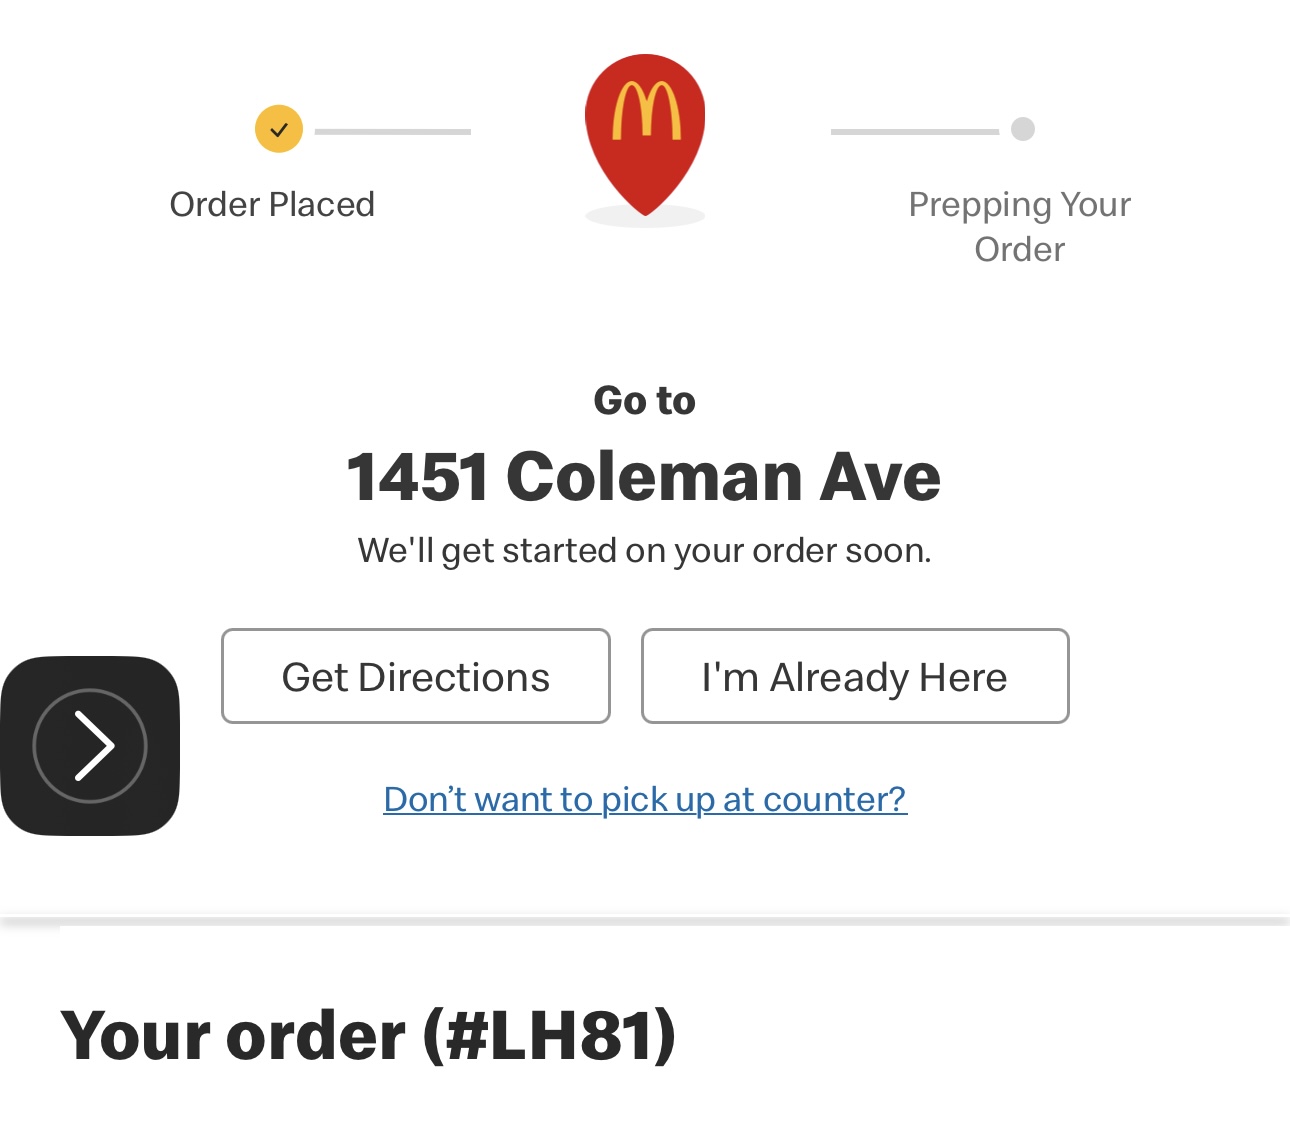
Task: Click the horizontal divider above Your order
Action: click(645, 920)
